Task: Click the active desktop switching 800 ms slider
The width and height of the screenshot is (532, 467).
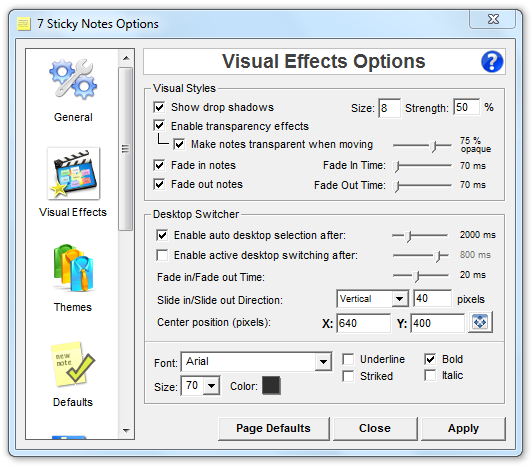Action: [x=421, y=256]
